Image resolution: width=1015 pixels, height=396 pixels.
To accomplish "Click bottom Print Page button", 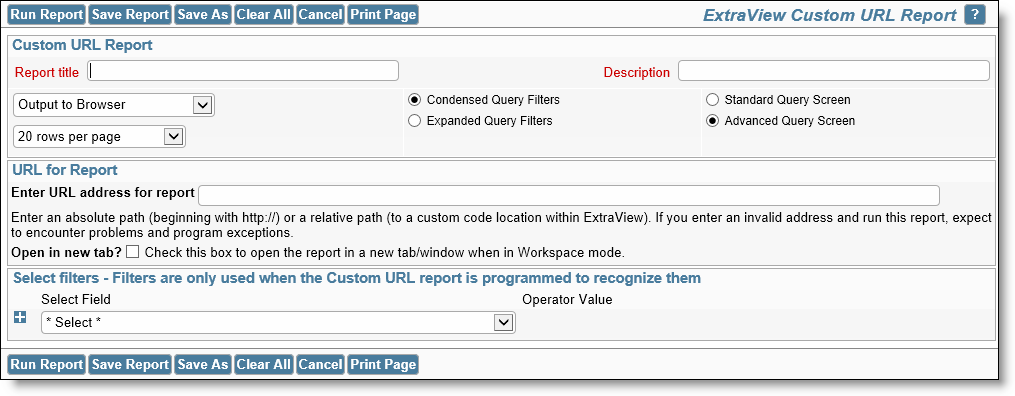I will pyautogui.click(x=383, y=365).
